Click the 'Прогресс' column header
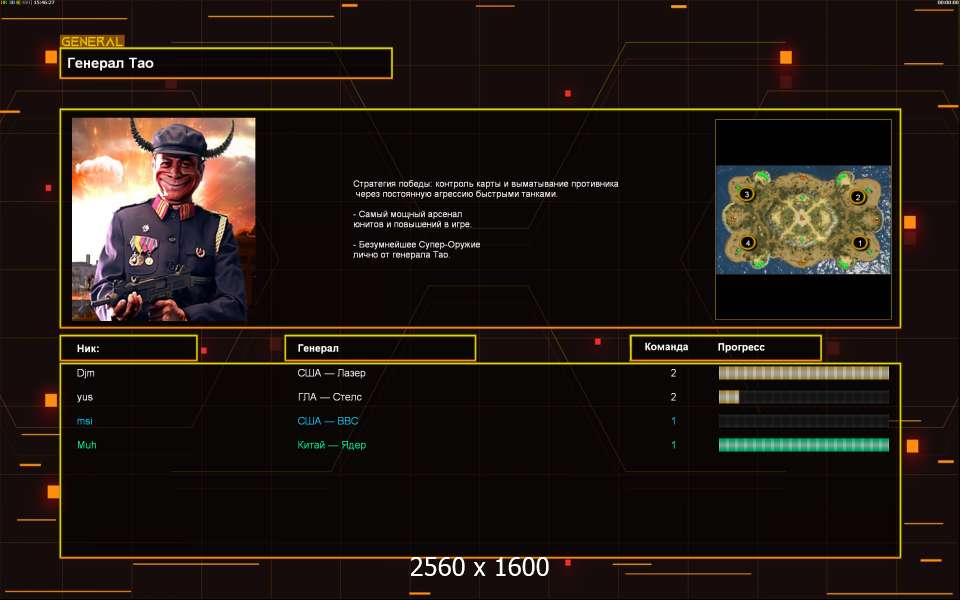960x600 pixels. click(741, 347)
